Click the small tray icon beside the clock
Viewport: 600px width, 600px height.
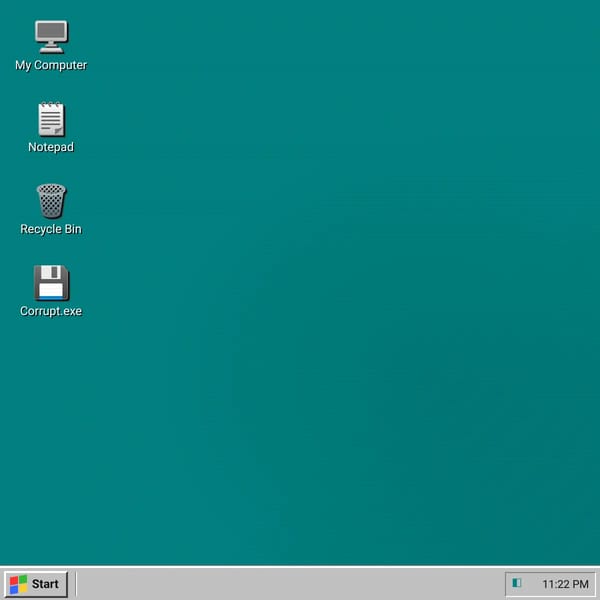(x=517, y=583)
